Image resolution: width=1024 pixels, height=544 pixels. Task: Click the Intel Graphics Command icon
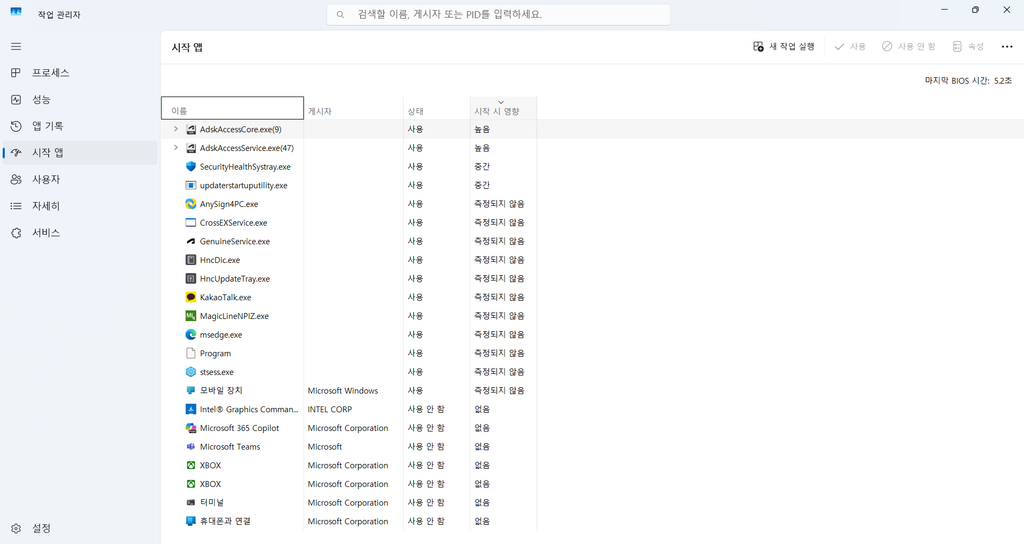pos(191,409)
